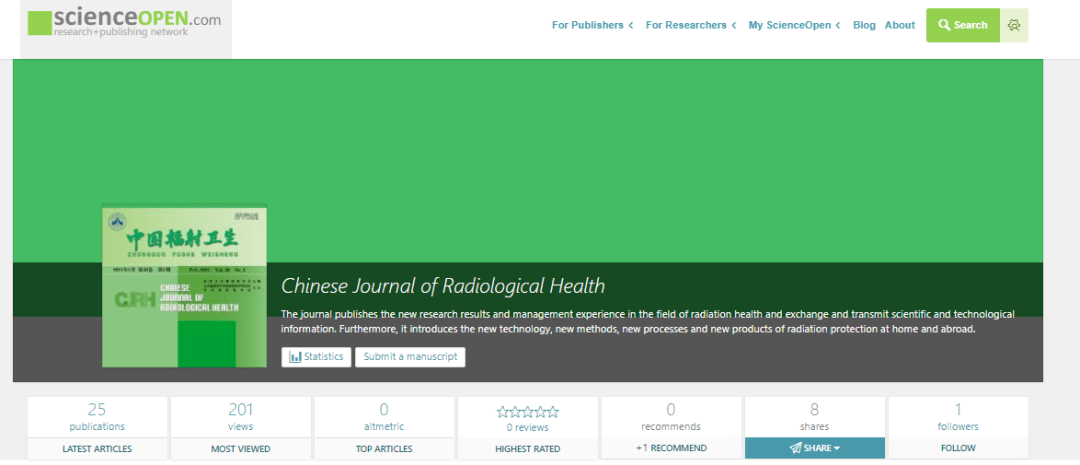Click the 0 recommends count
Viewport: 1080px width, 465px height.
(x=671, y=416)
